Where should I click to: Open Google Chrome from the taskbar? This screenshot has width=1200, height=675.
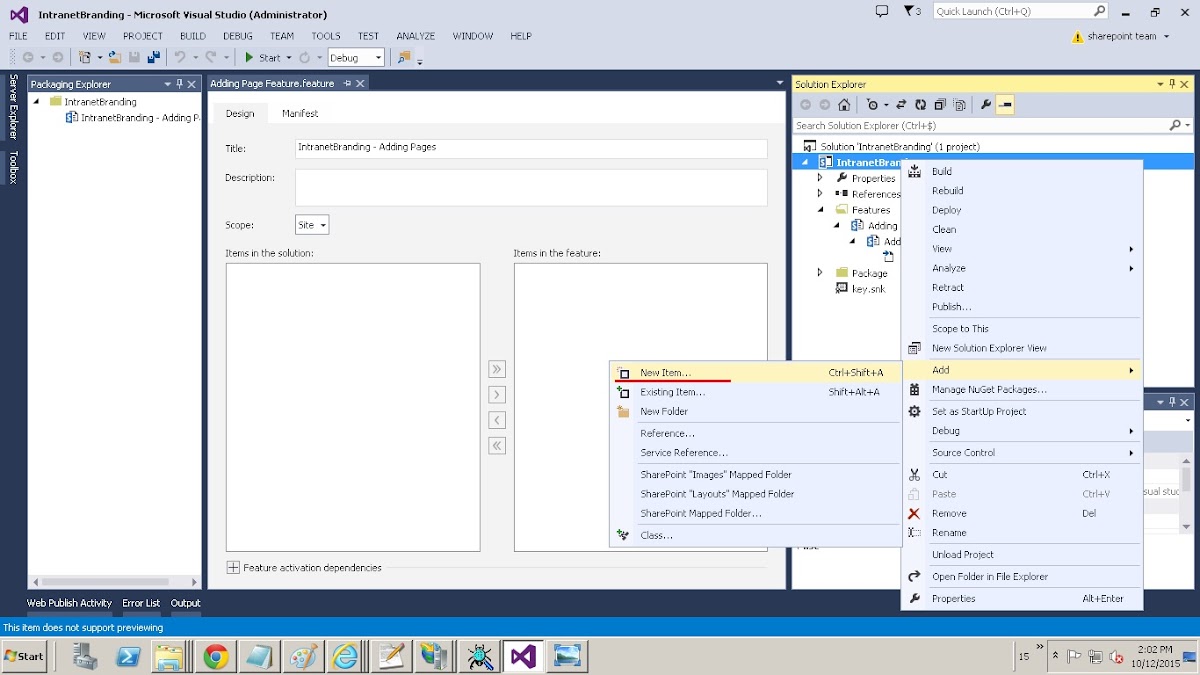pyautogui.click(x=216, y=656)
